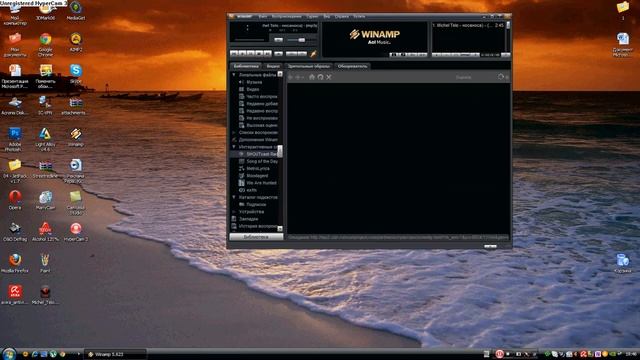Click the Michel Telo playlist entry

pos(468,25)
